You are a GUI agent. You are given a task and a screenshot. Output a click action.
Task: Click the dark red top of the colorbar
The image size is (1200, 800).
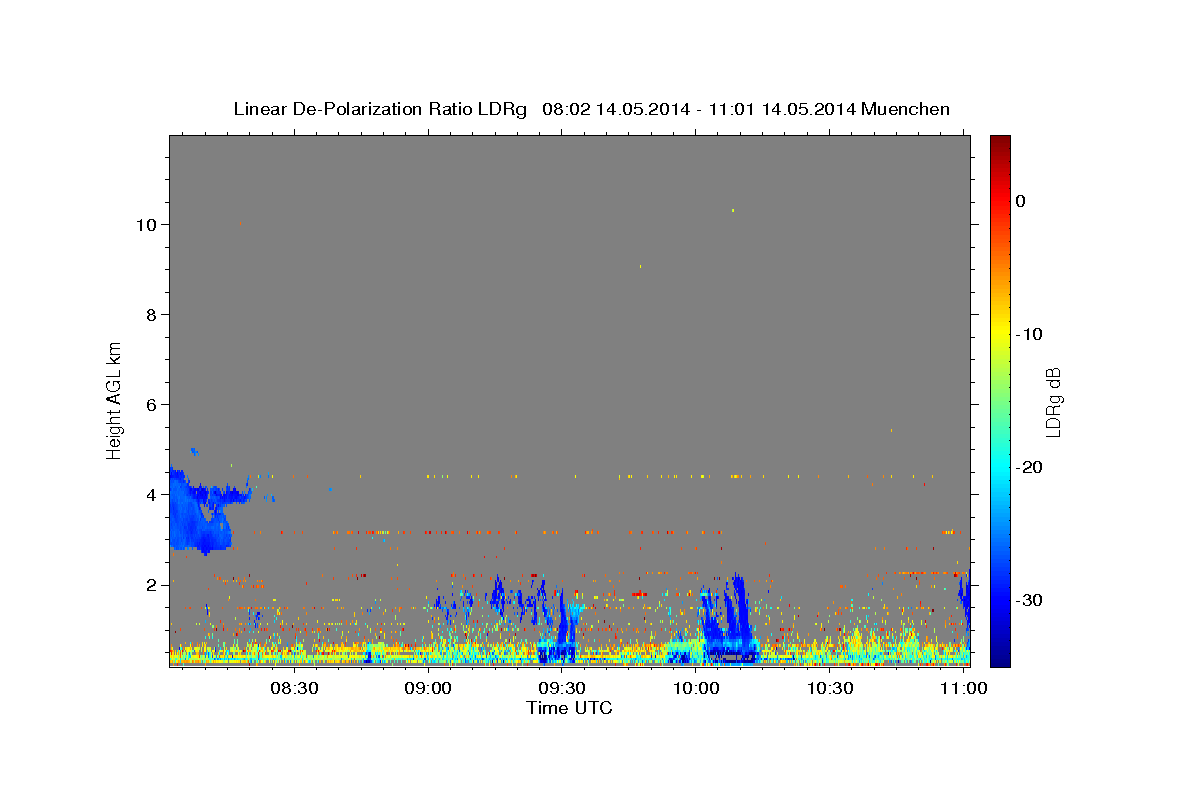point(1000,145)
